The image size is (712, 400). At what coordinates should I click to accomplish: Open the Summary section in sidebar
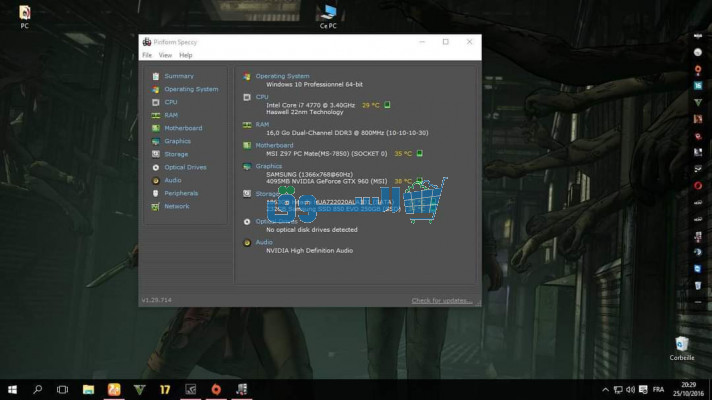point(178,76)
